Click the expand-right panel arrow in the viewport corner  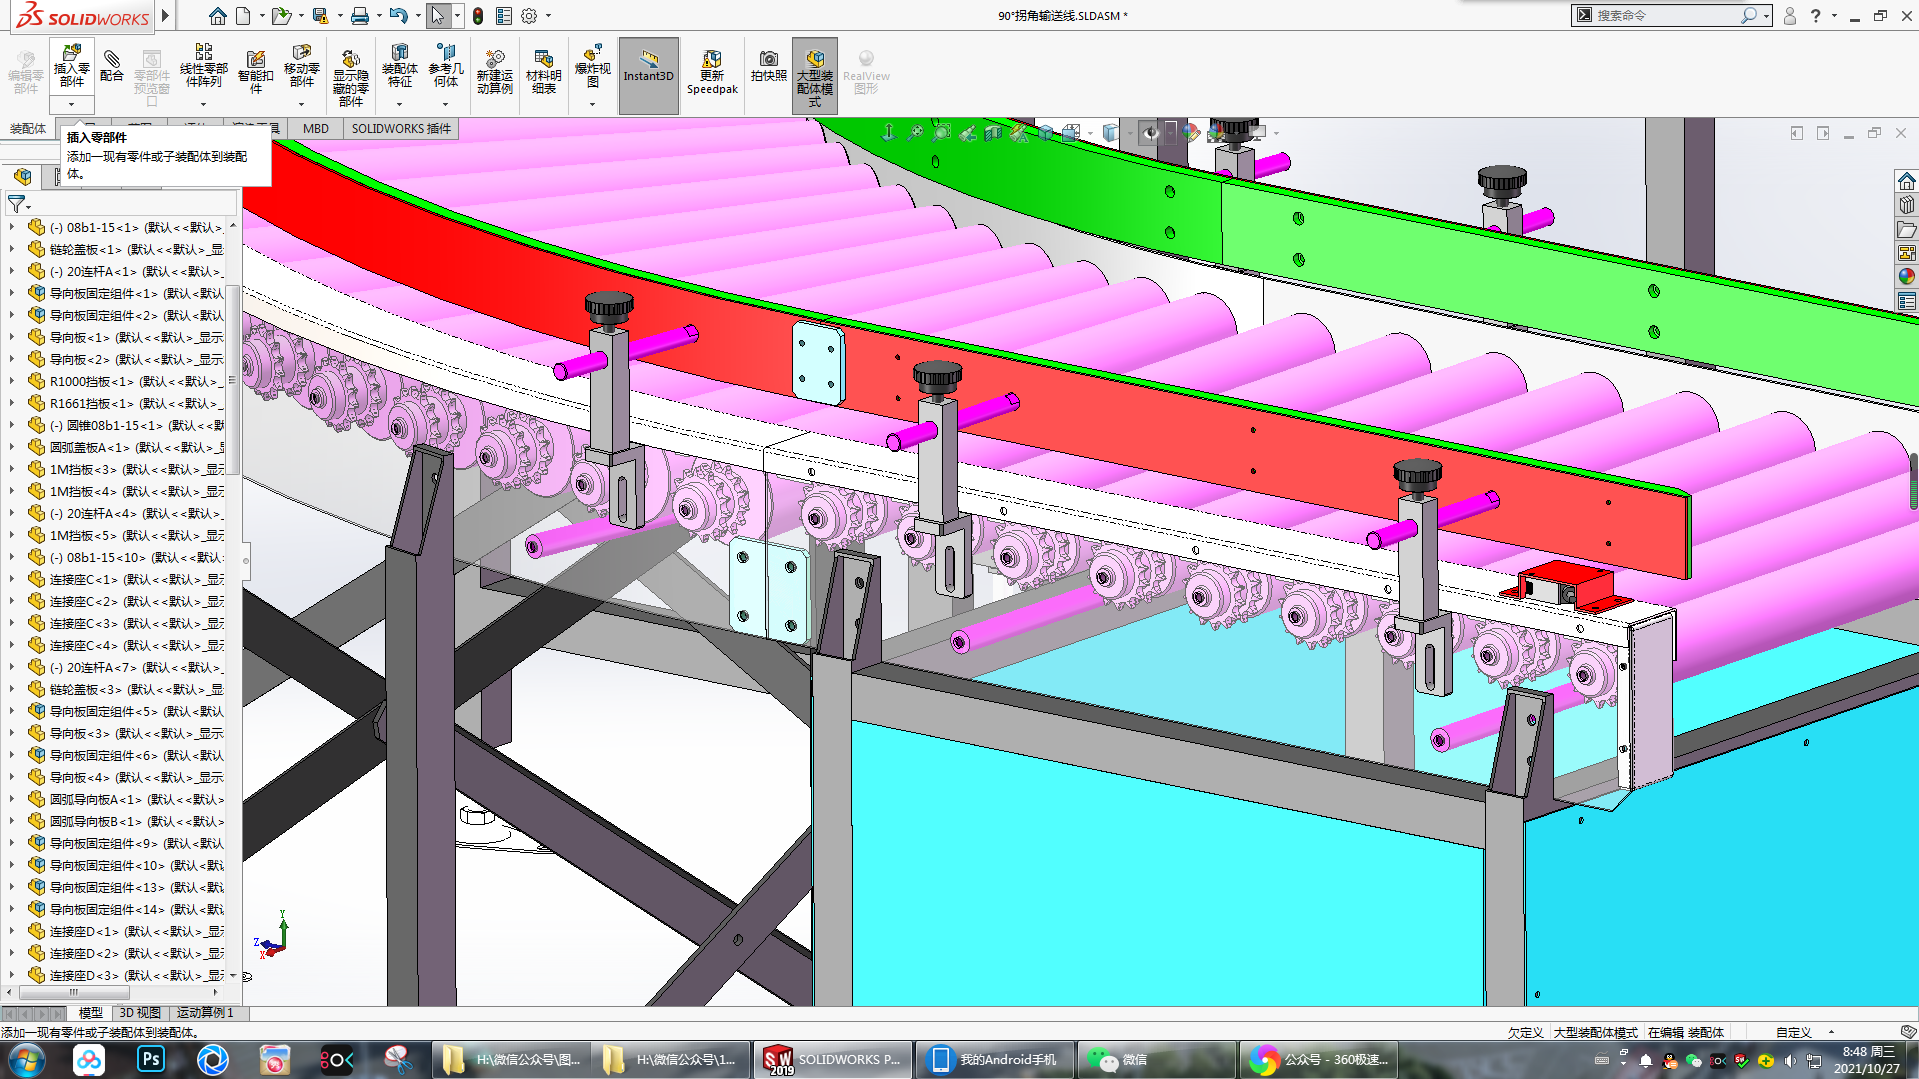point(1823,133)
